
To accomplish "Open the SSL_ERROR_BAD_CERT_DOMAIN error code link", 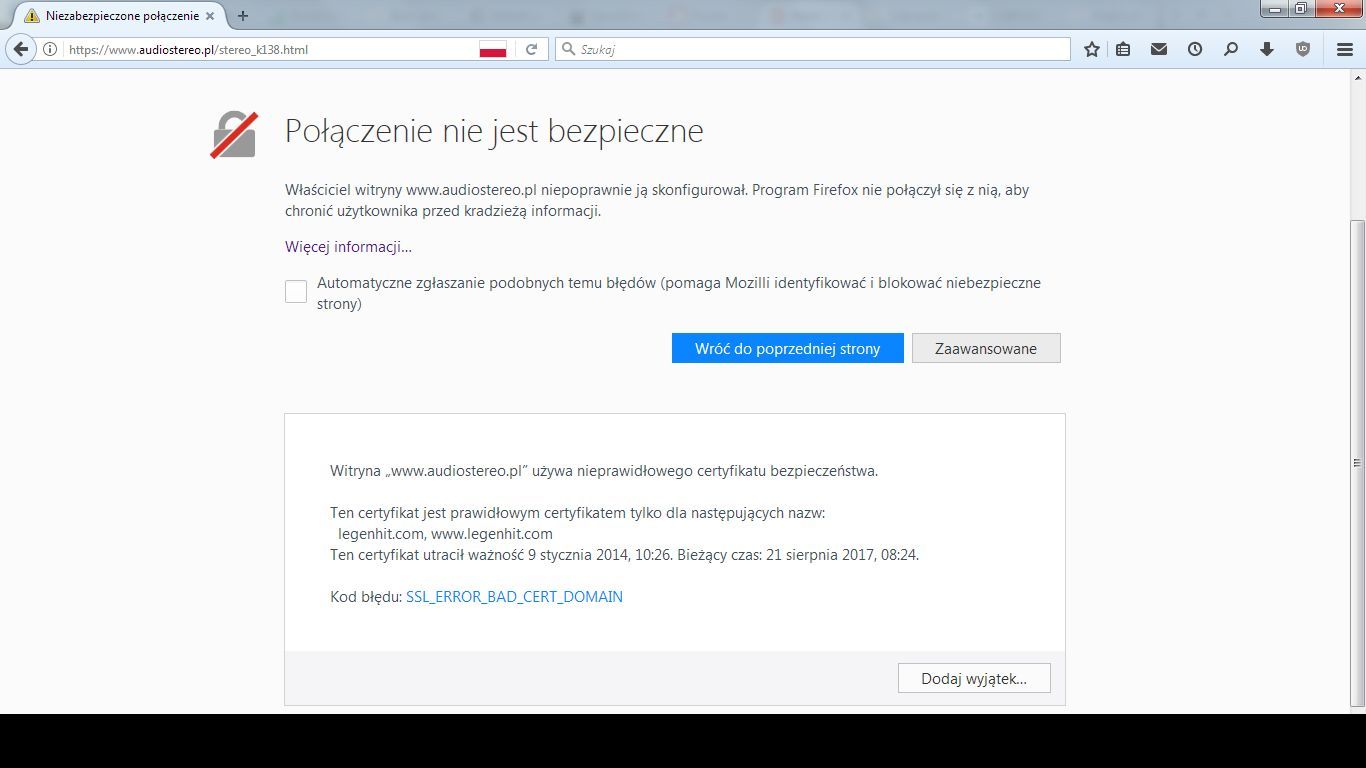I will click(x=514, y=597).
